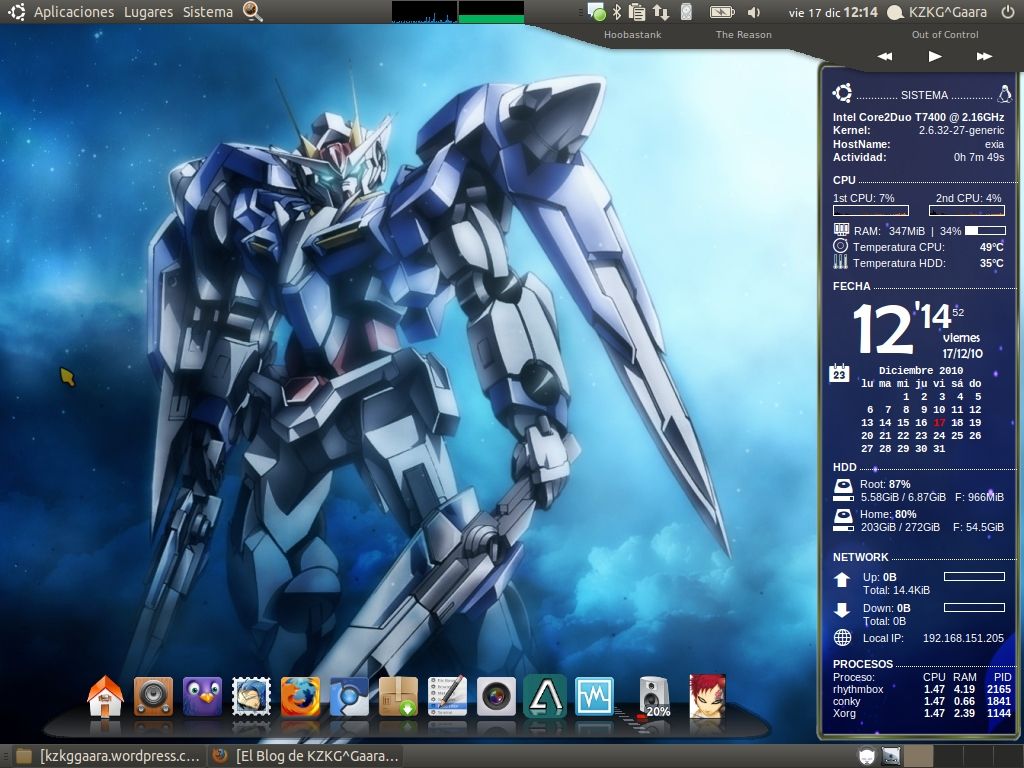Open the system monitor graph icon in dock
The image size is (1024, 768).
594,696
